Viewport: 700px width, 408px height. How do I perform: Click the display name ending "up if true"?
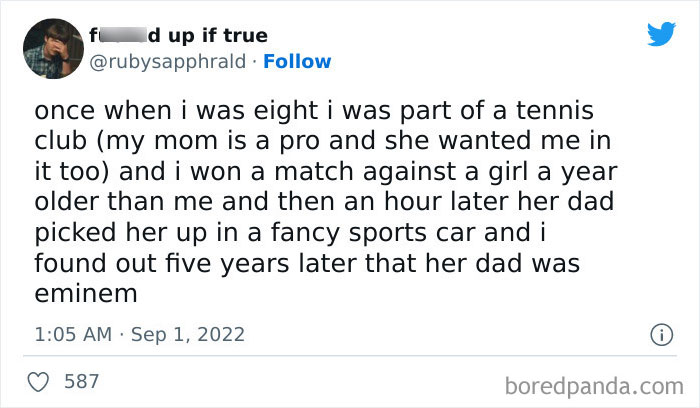[x=214, y=36]
